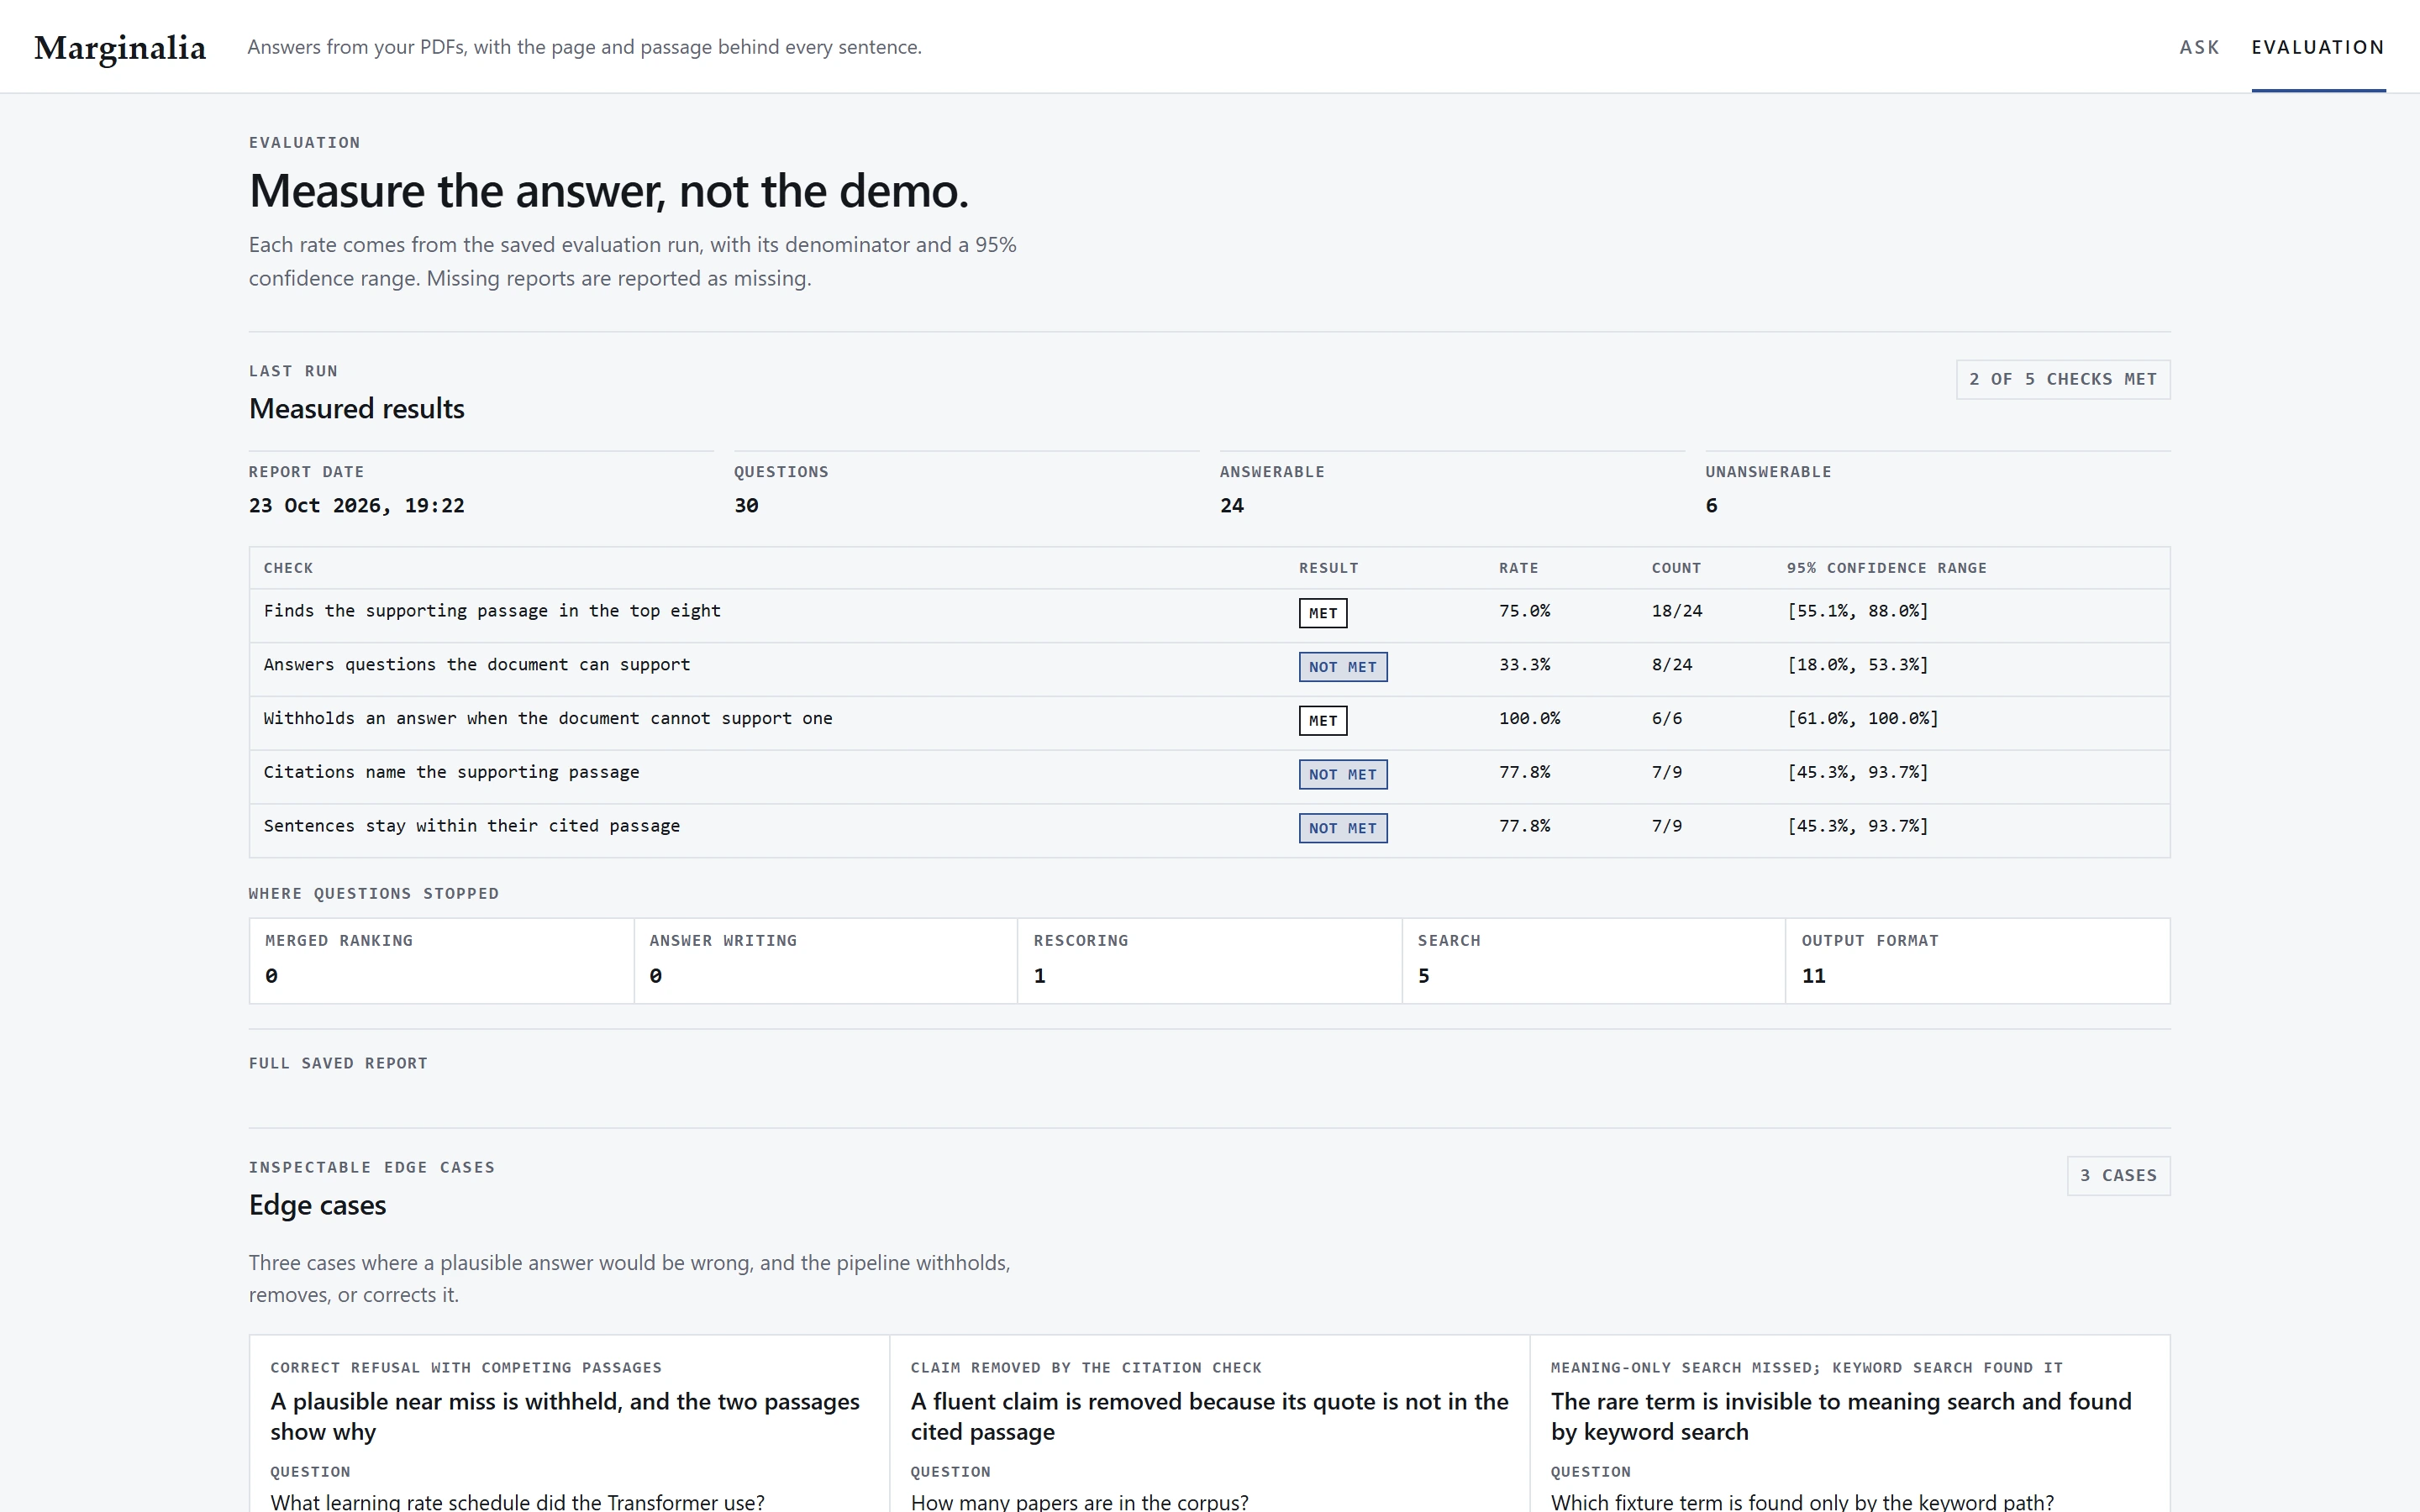Click the Rescoring stop count cell
This screenshot has width=2420, height=1512.
(1210, 961)
